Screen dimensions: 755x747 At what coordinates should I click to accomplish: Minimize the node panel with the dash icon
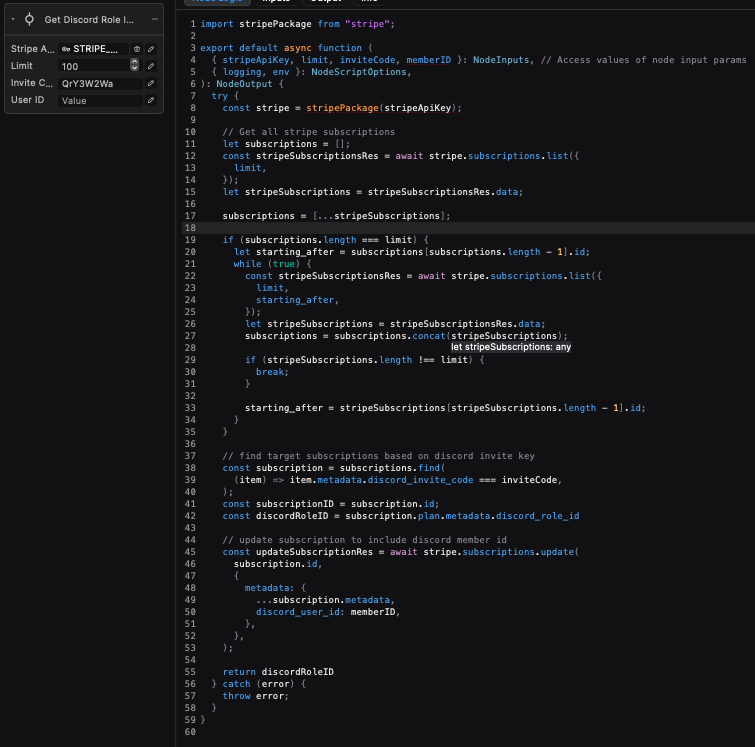click(155, 19)
